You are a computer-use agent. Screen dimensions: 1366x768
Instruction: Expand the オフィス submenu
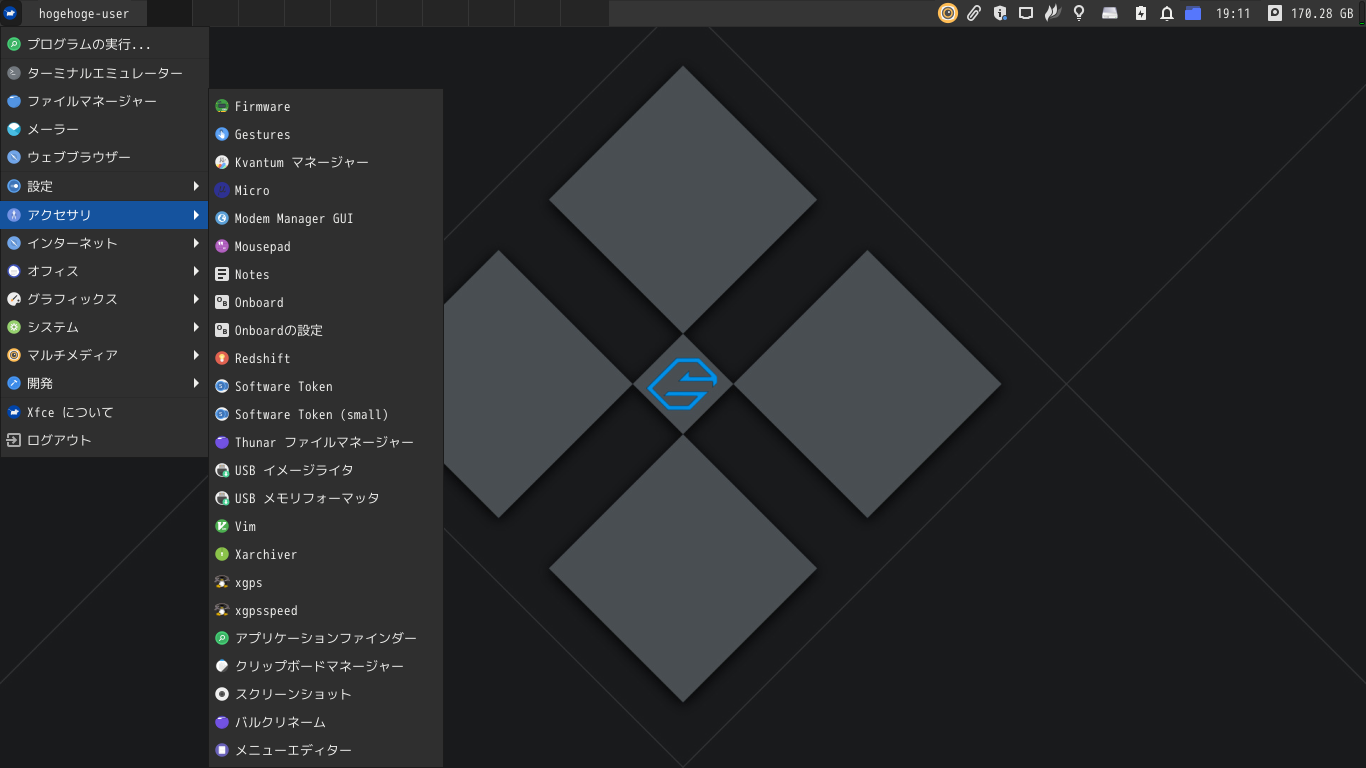[105, 271]
